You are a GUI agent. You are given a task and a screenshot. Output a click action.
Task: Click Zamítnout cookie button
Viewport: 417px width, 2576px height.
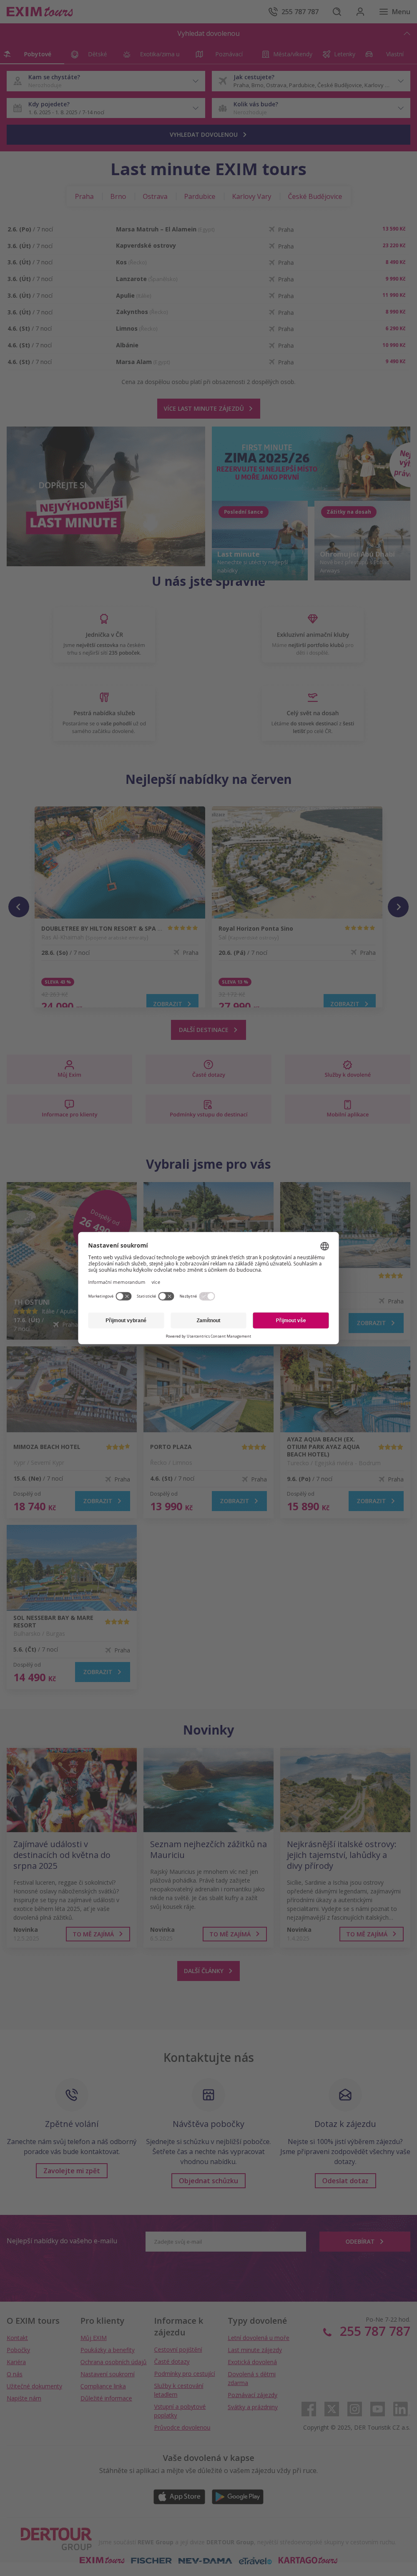pyautogui.click(x=208, y=1320)
